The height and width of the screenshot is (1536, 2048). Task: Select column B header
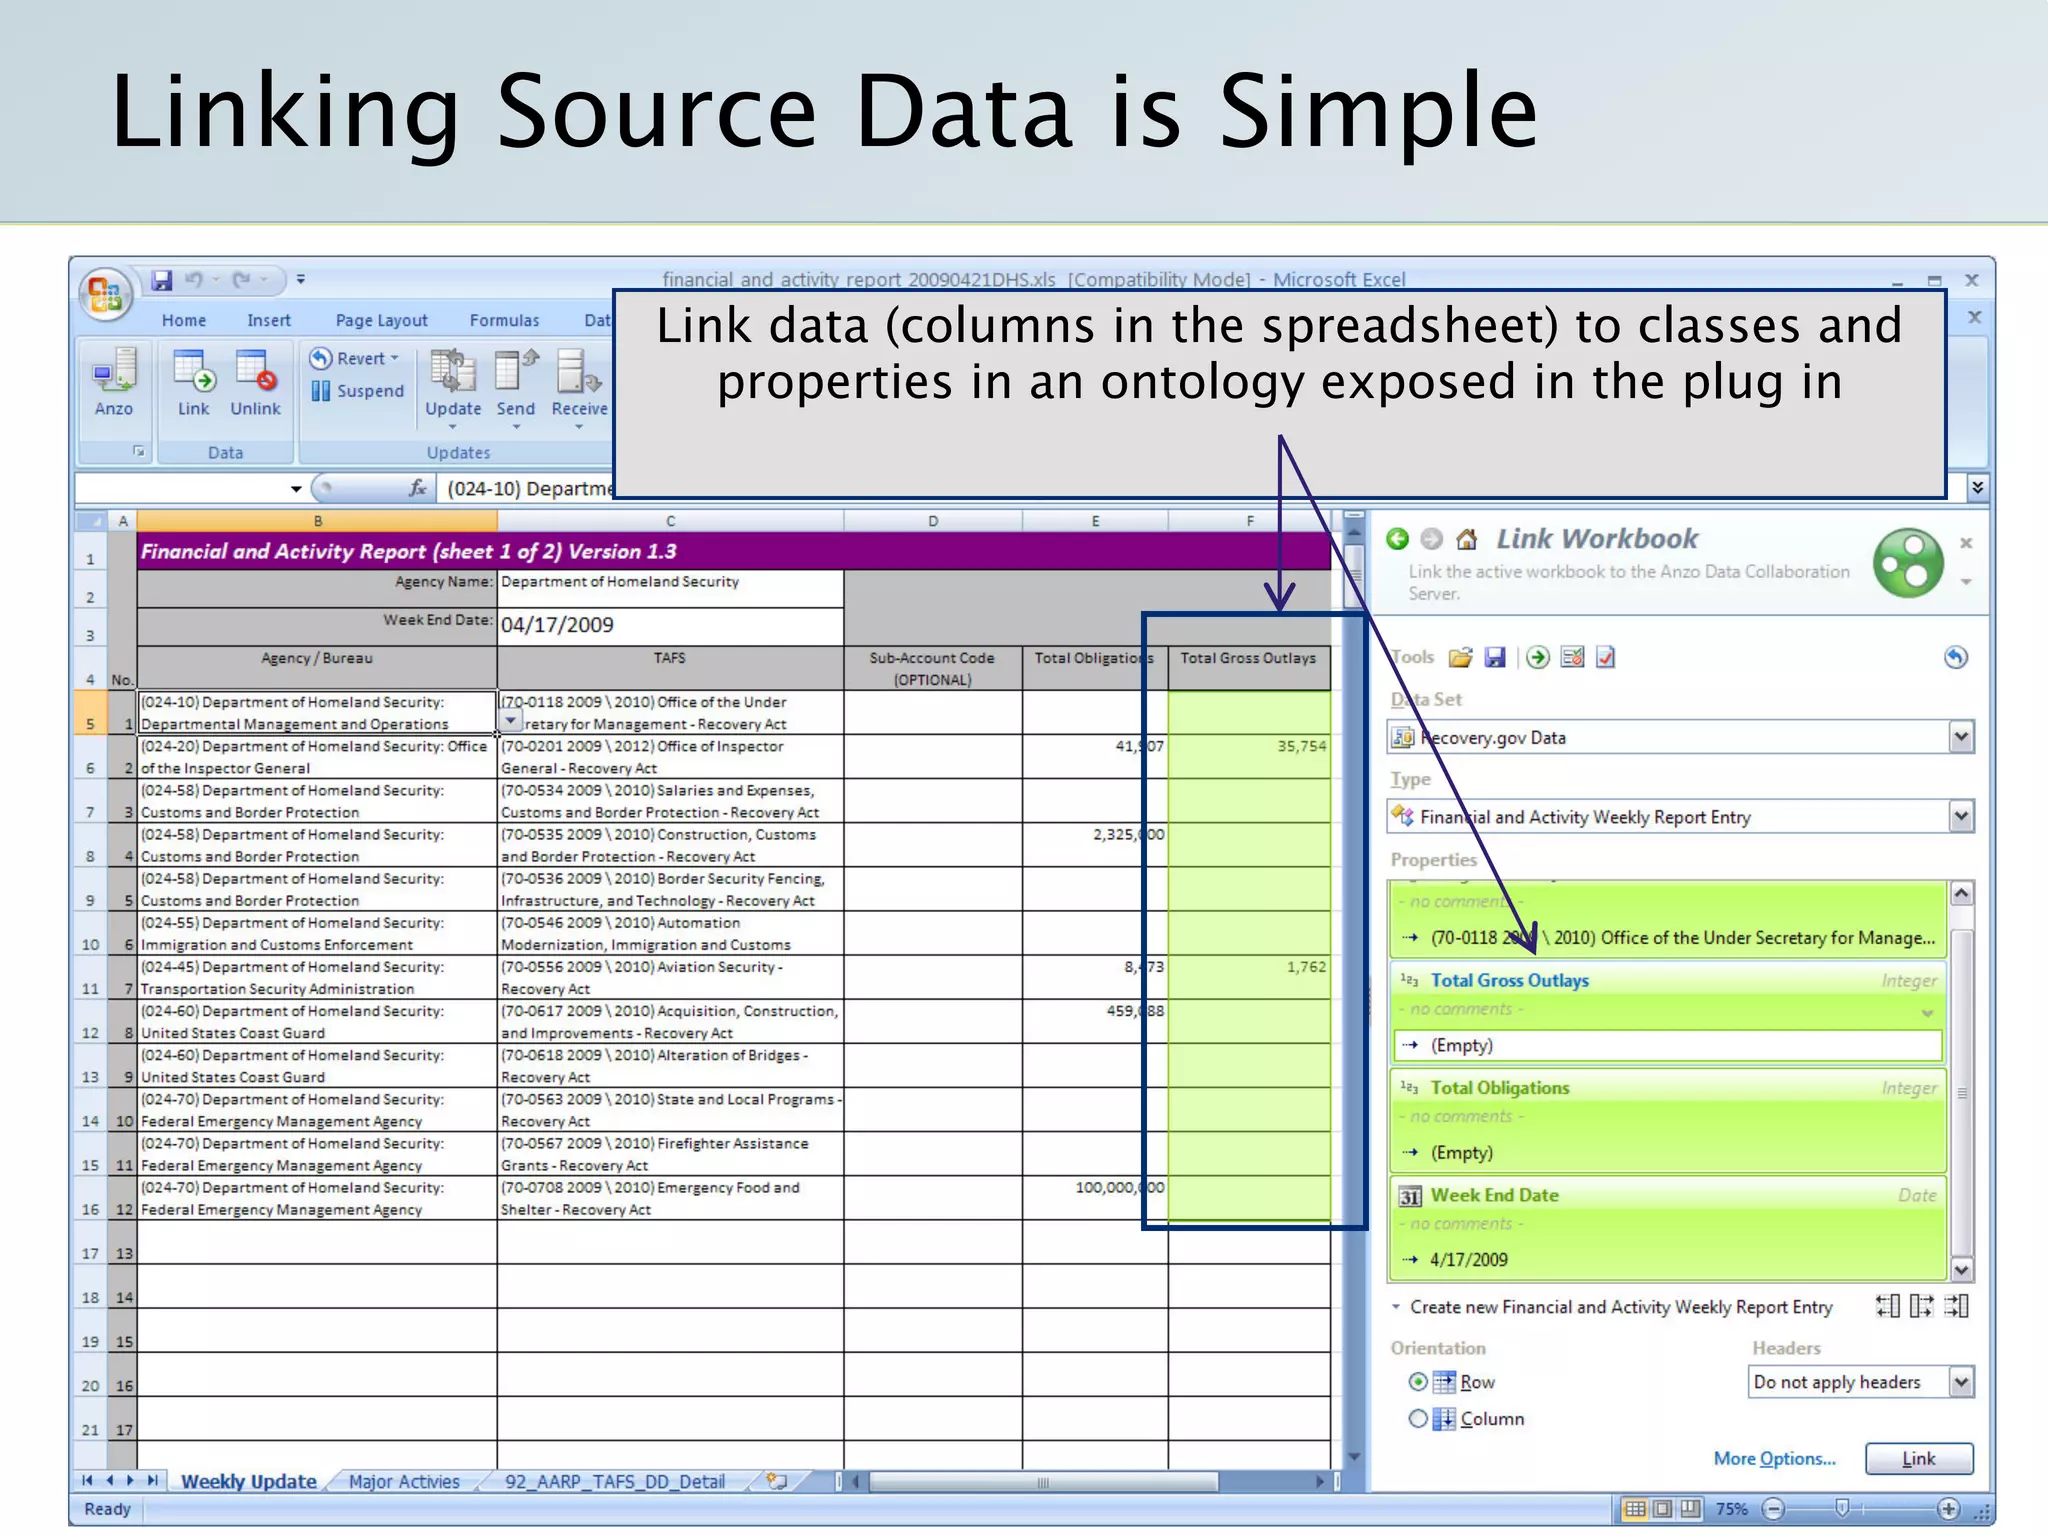[x=317, y=521]
